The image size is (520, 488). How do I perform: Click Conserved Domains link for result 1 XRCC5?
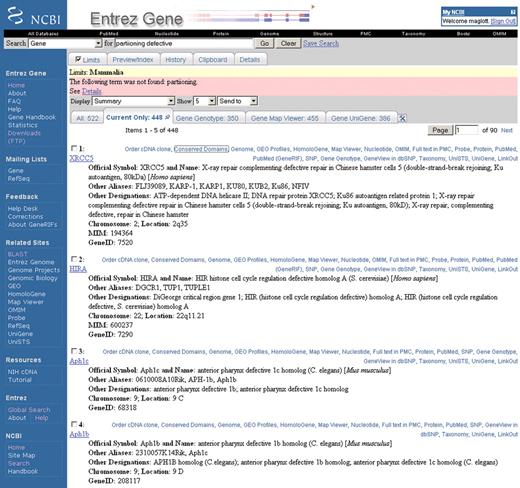pos(201,149)
